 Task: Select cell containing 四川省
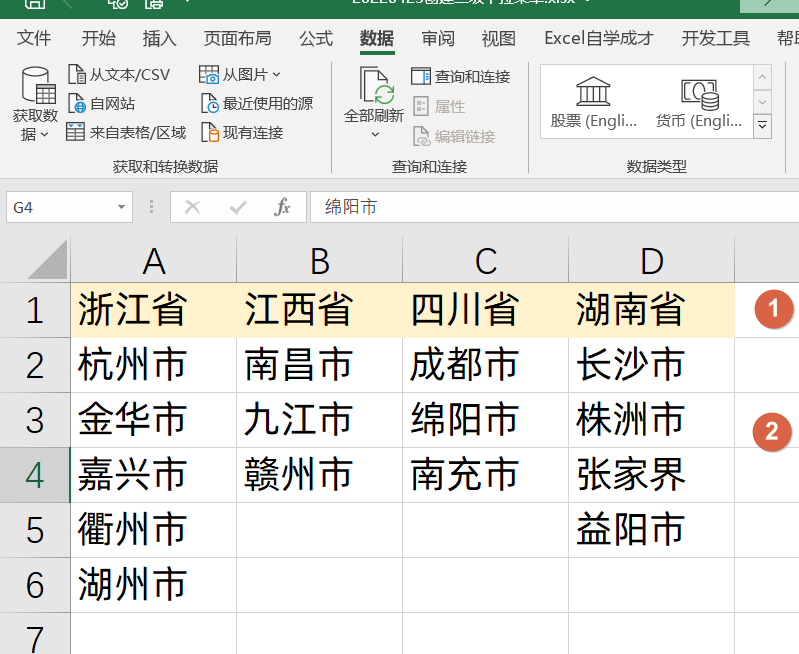click(x=486, y=310)
